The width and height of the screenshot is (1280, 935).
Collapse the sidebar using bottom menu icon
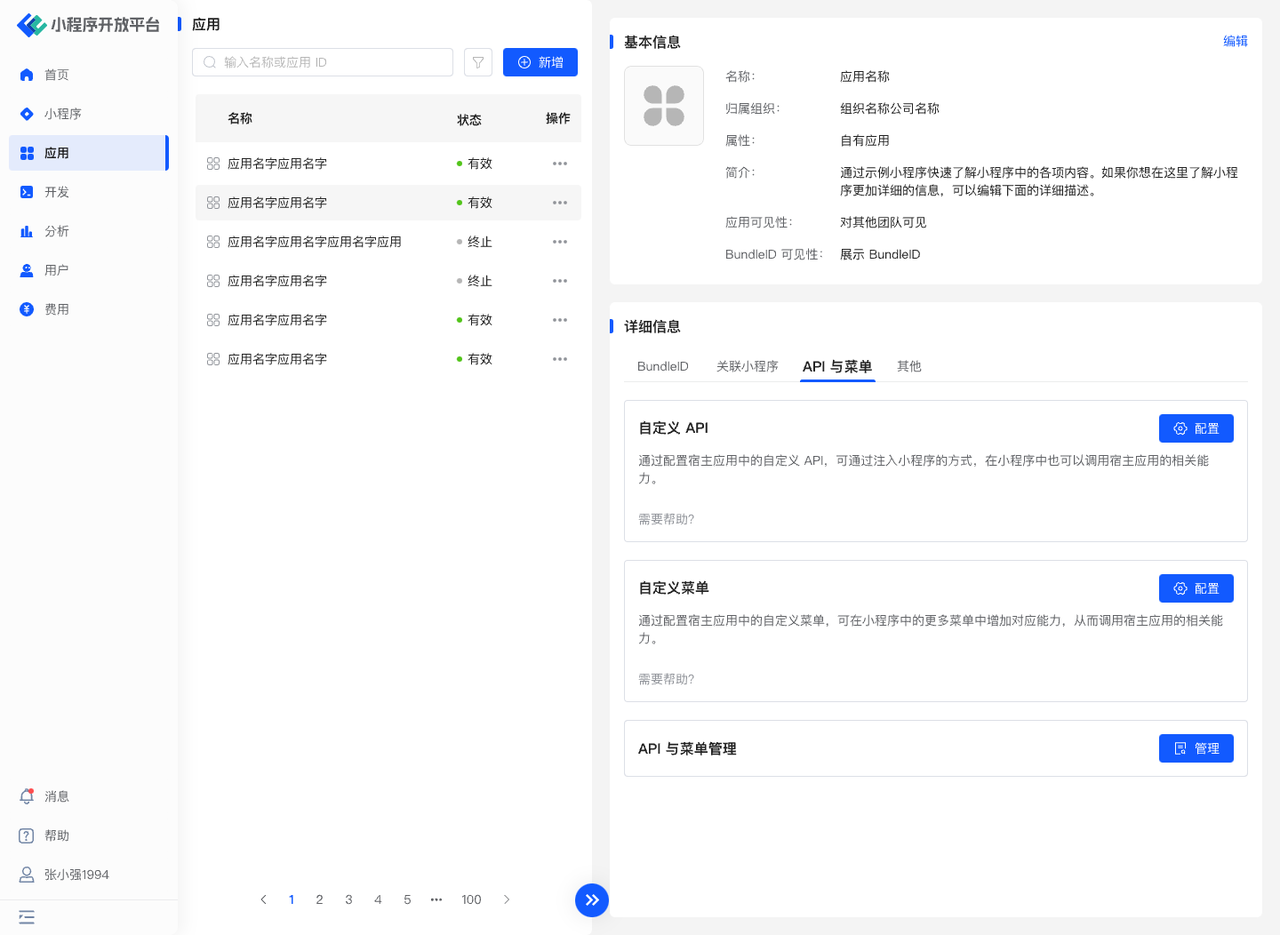[x=27, y=916]
